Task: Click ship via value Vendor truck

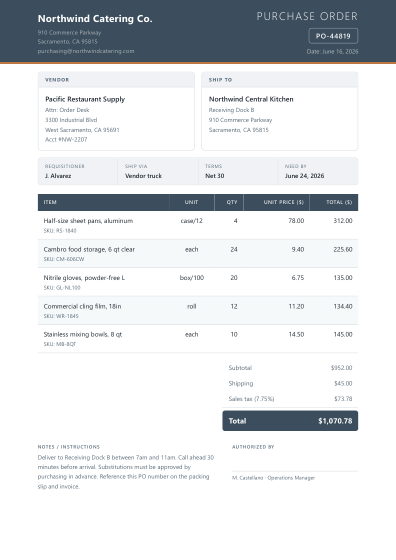Action: 143,176
